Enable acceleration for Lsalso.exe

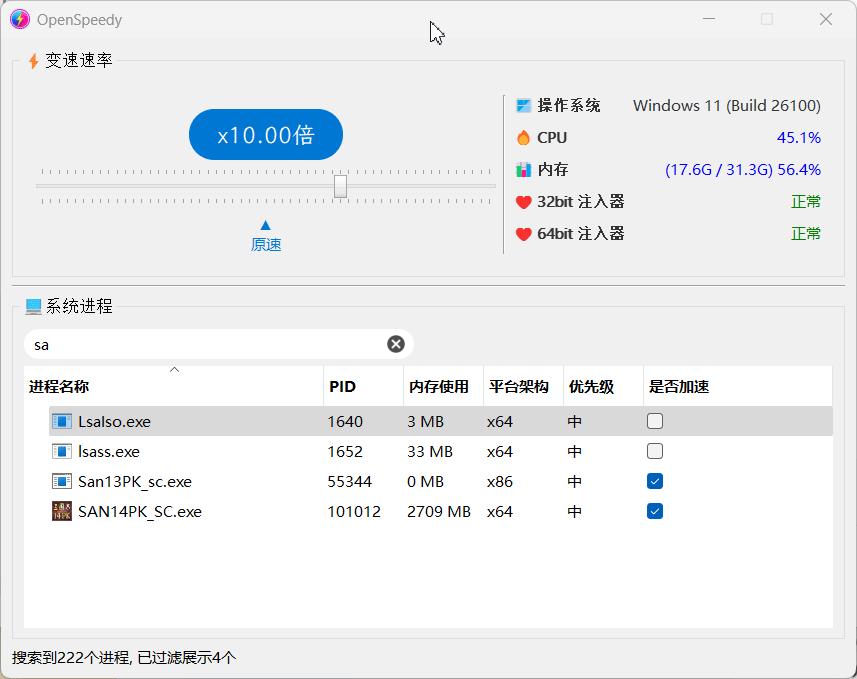pyautogui.click(x=655, y=421)
